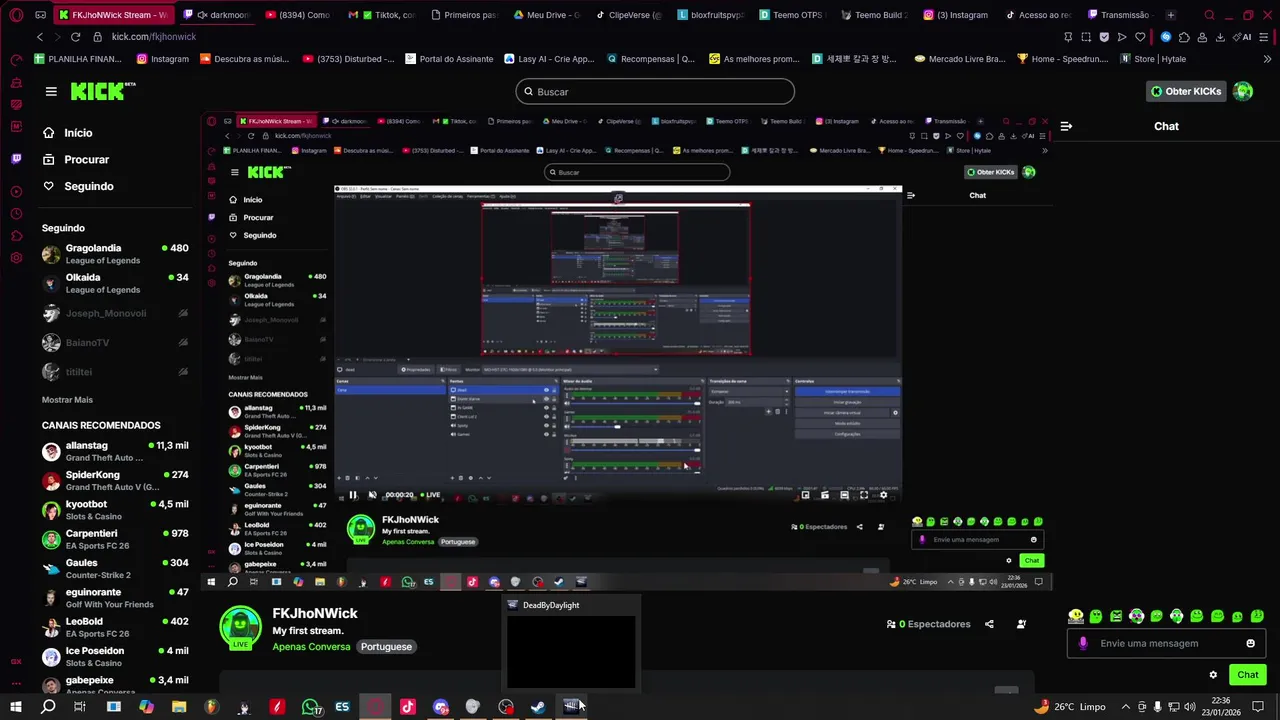Switch to the Teemo OTPS tab
1280x720 pixels.
[x=791, y=15]
